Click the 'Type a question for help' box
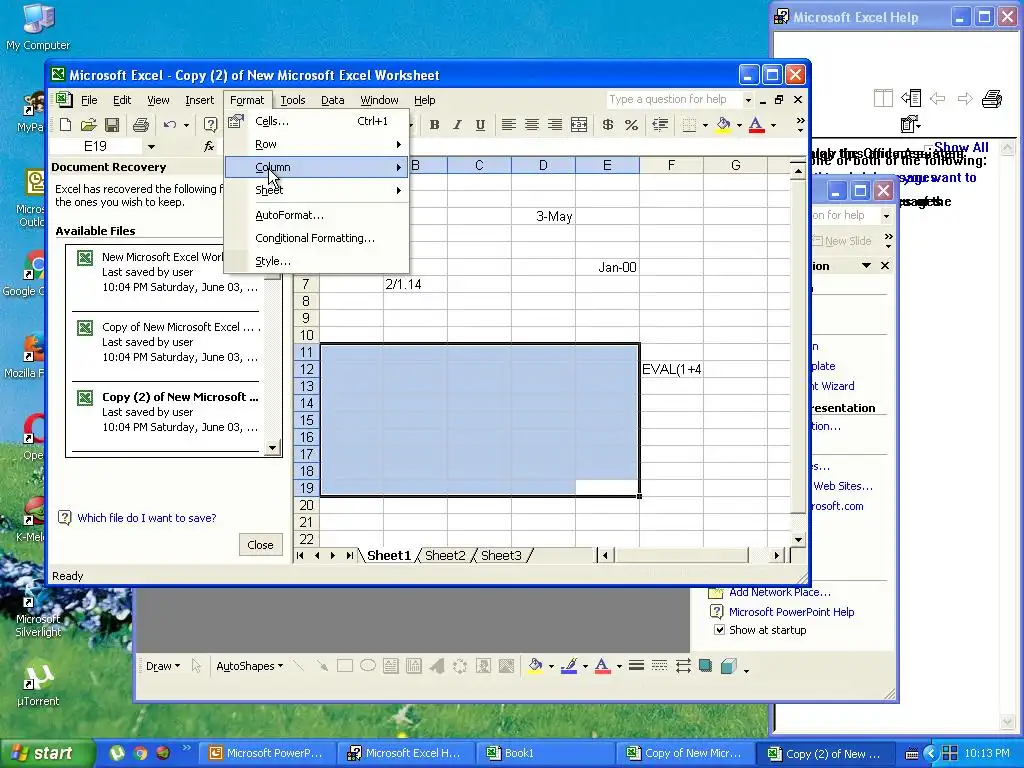This screenshot has width=1024, height=768. coord(673,99)
